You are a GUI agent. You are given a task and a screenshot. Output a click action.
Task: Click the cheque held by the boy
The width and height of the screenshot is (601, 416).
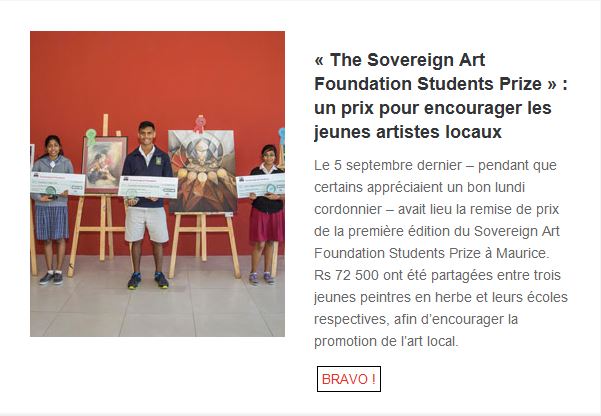pos(148,187)
